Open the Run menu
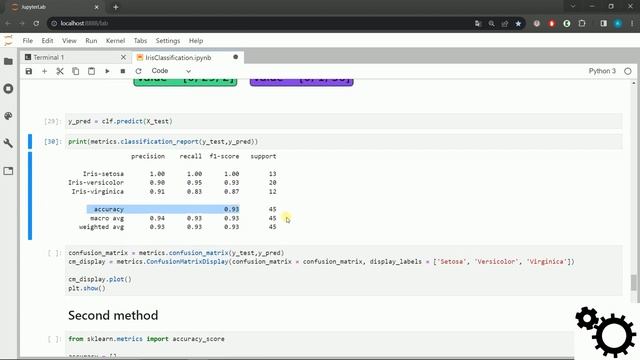Screen dimensions: 640x360 [x=91, y=41]
